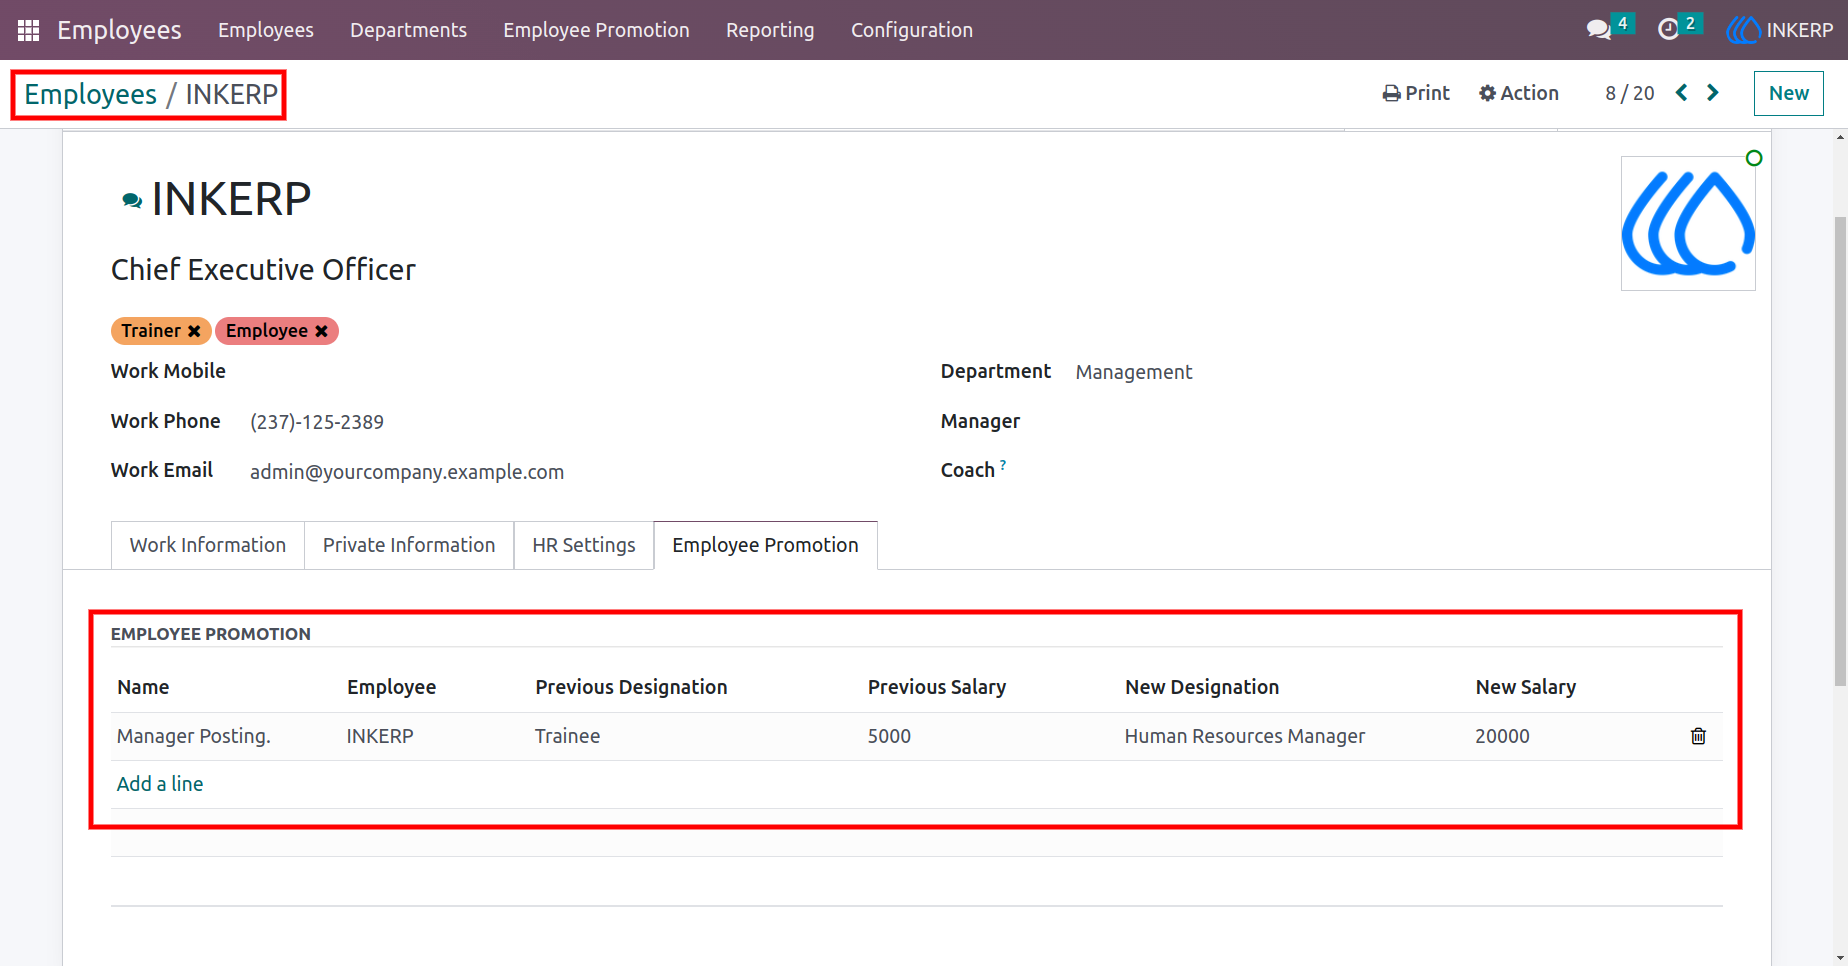
Task: Open the apps grid menu icon
Action: (x=28, y=30)
